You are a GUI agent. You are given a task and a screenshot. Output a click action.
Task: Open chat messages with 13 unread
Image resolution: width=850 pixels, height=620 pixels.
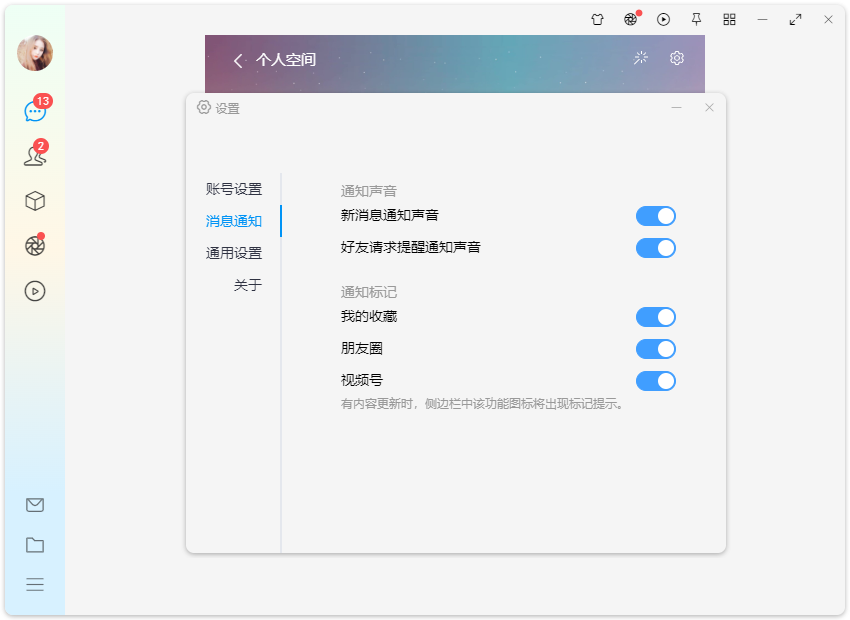(x=35, y=111)
